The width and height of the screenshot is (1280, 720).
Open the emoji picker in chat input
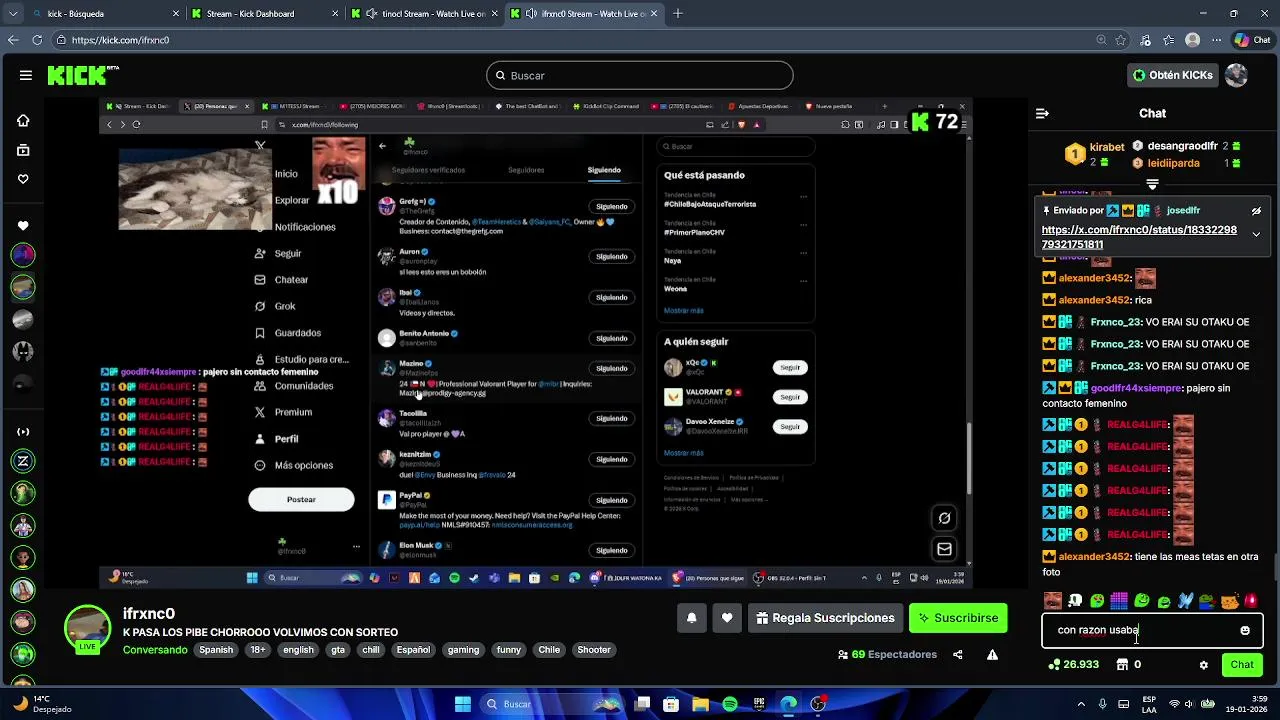(x=1245, y=631)
